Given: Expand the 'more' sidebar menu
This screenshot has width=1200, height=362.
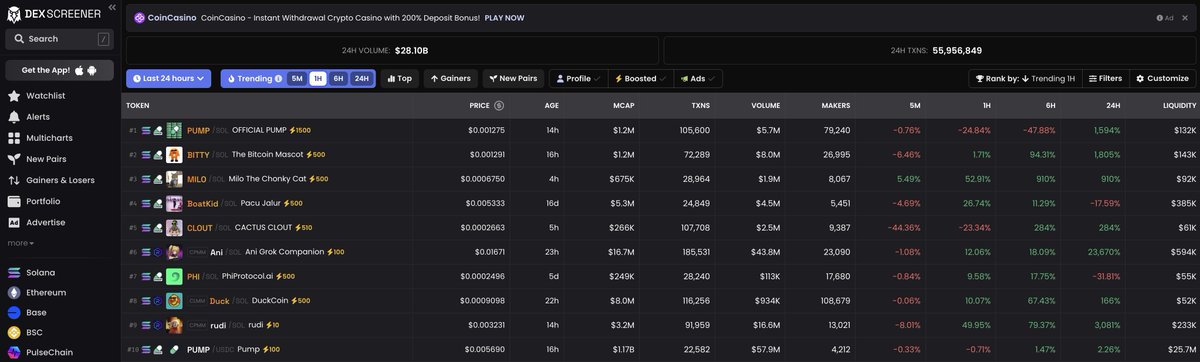Looking at the screenshot, I should click(21, 243).
